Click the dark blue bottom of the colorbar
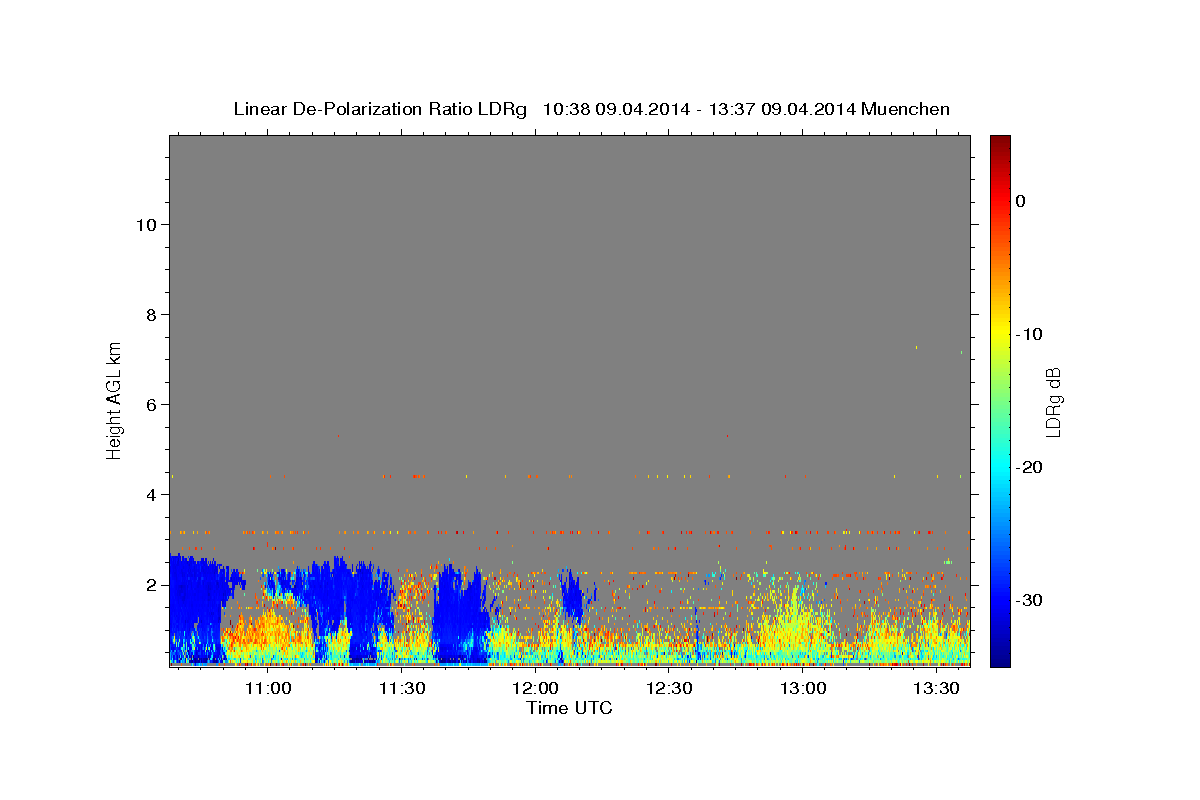Viewport: 1200px width, 800px height. pyautogui.click(x=1000, y=655)
